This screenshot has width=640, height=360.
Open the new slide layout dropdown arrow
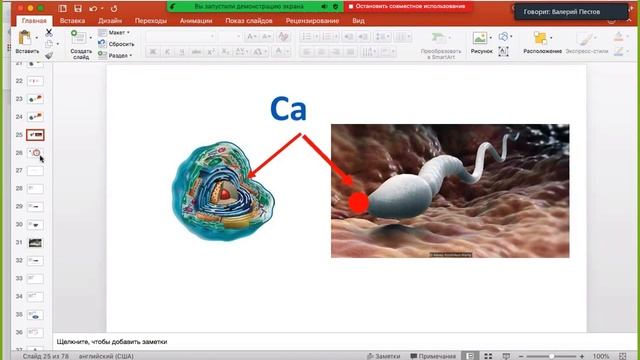coord(90,38)
